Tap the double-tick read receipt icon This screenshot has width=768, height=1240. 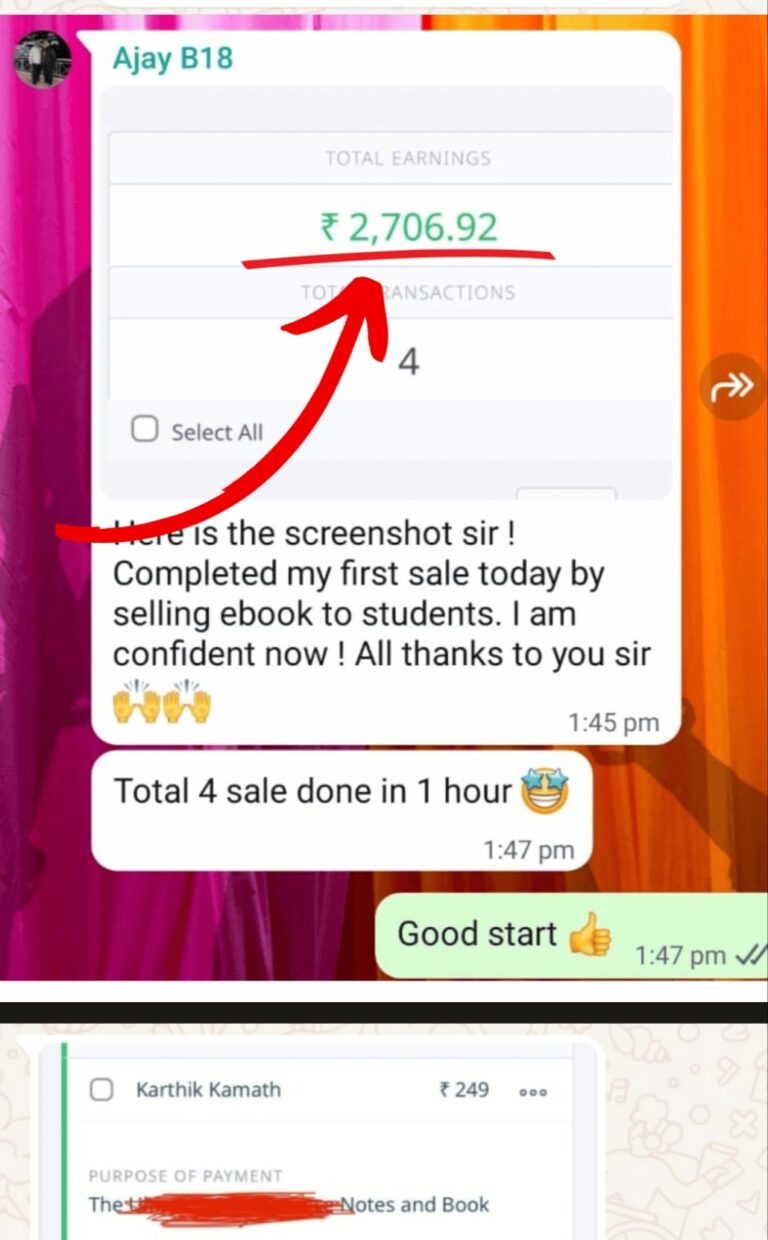click(749, 955)
